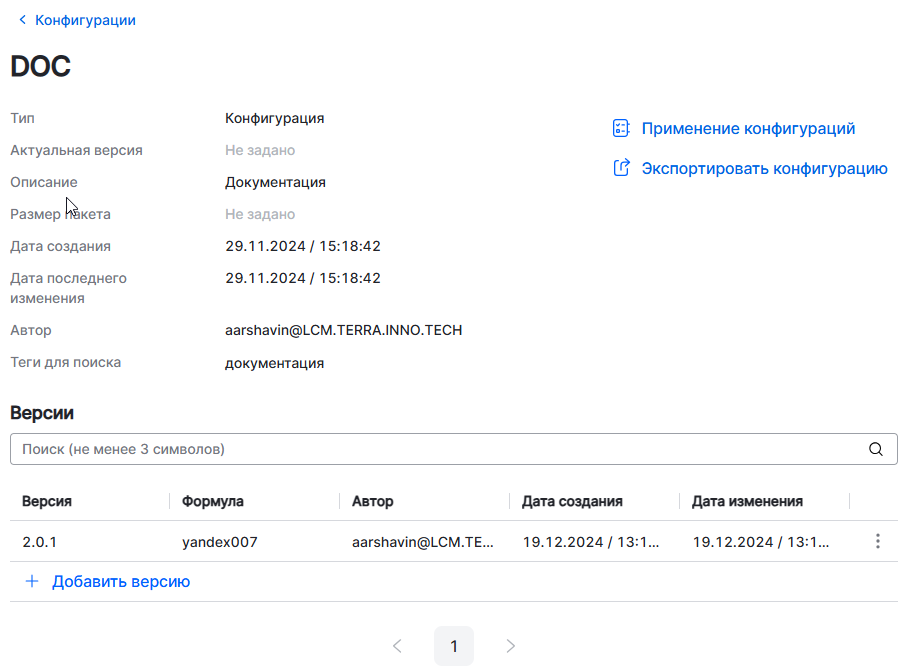Click the export icon for Экспортировать конфигурацию
The width and height of the screenshot is (909, 670).
[x=621, y=169]
